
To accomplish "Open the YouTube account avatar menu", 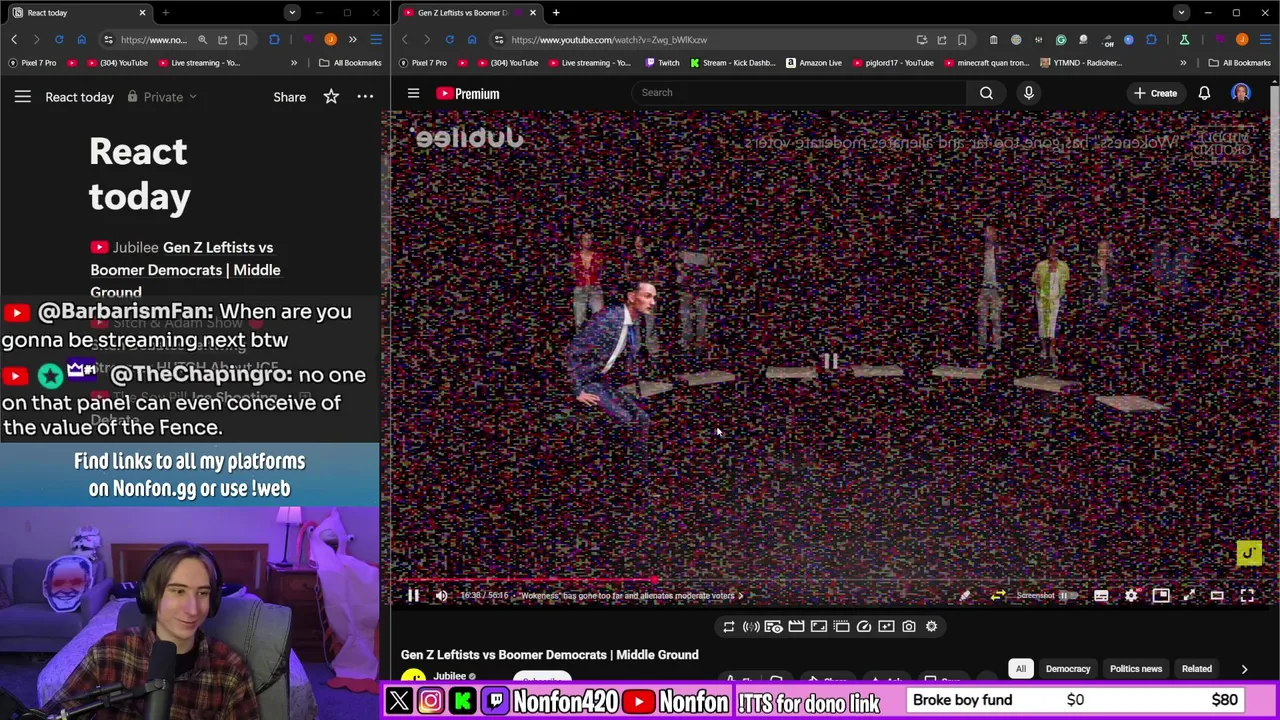I will [1241, 93].
